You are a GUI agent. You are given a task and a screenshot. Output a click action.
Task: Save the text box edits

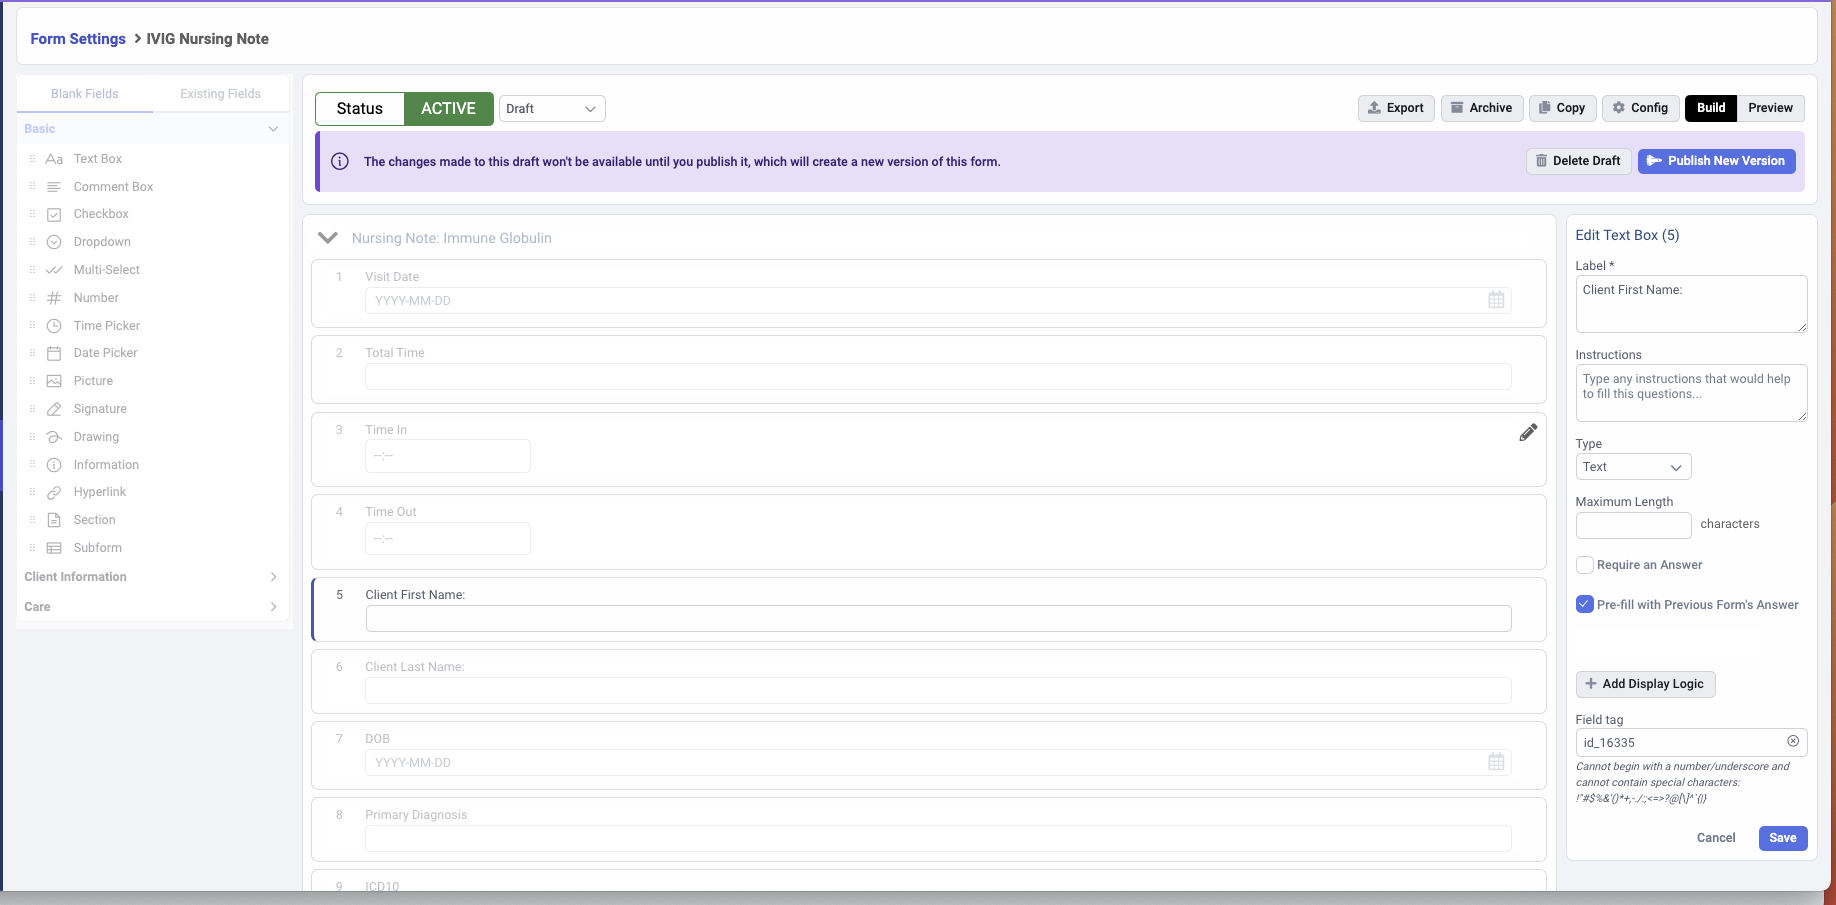click(x=1782, y=838)
